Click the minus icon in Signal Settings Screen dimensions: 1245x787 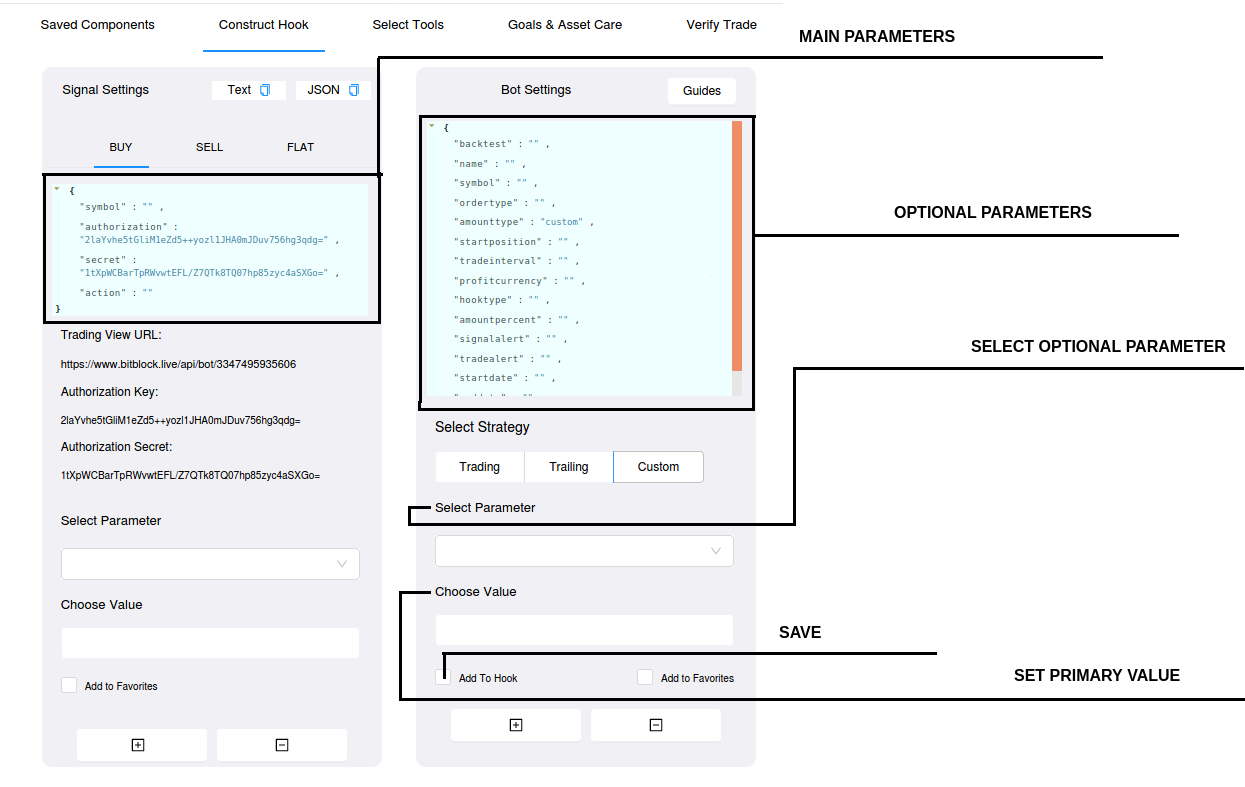tap(282, 745)
